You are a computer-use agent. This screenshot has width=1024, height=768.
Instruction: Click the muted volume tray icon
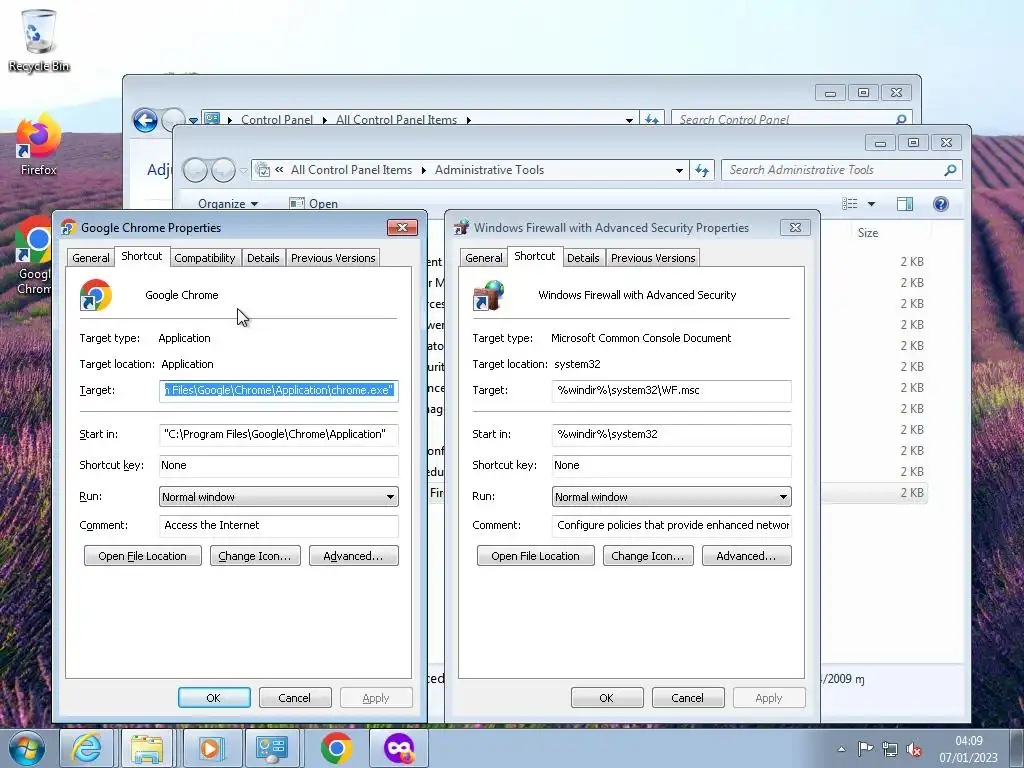pos(914,749)
